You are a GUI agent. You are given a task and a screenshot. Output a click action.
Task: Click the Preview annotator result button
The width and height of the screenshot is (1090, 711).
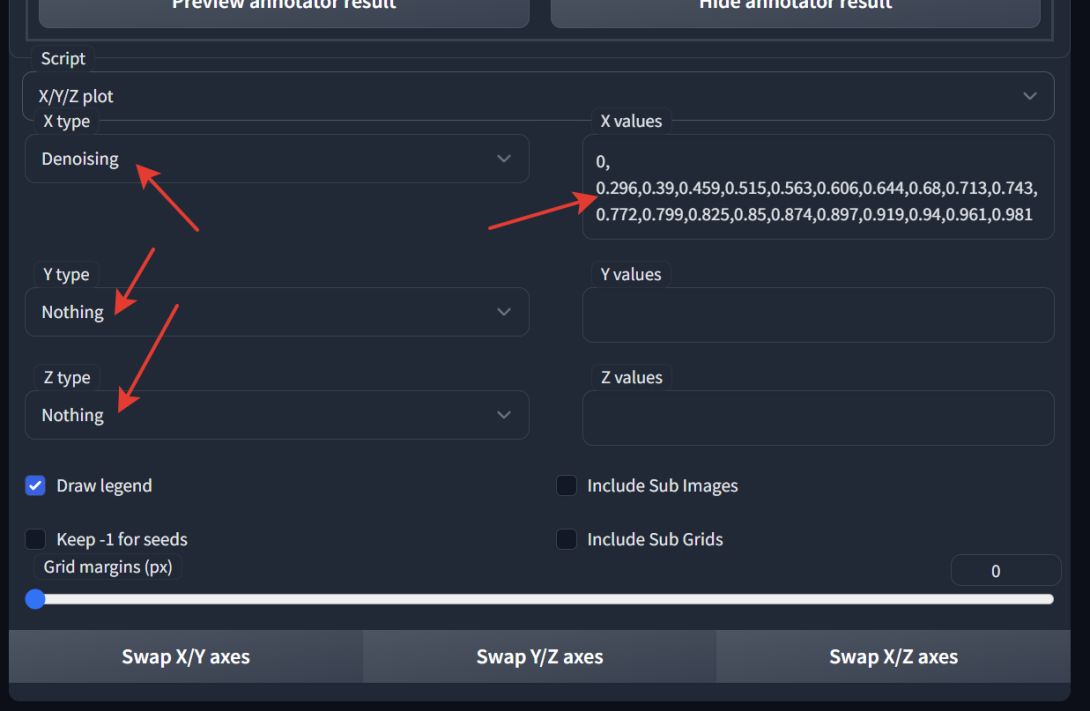[x=283, y=8]
